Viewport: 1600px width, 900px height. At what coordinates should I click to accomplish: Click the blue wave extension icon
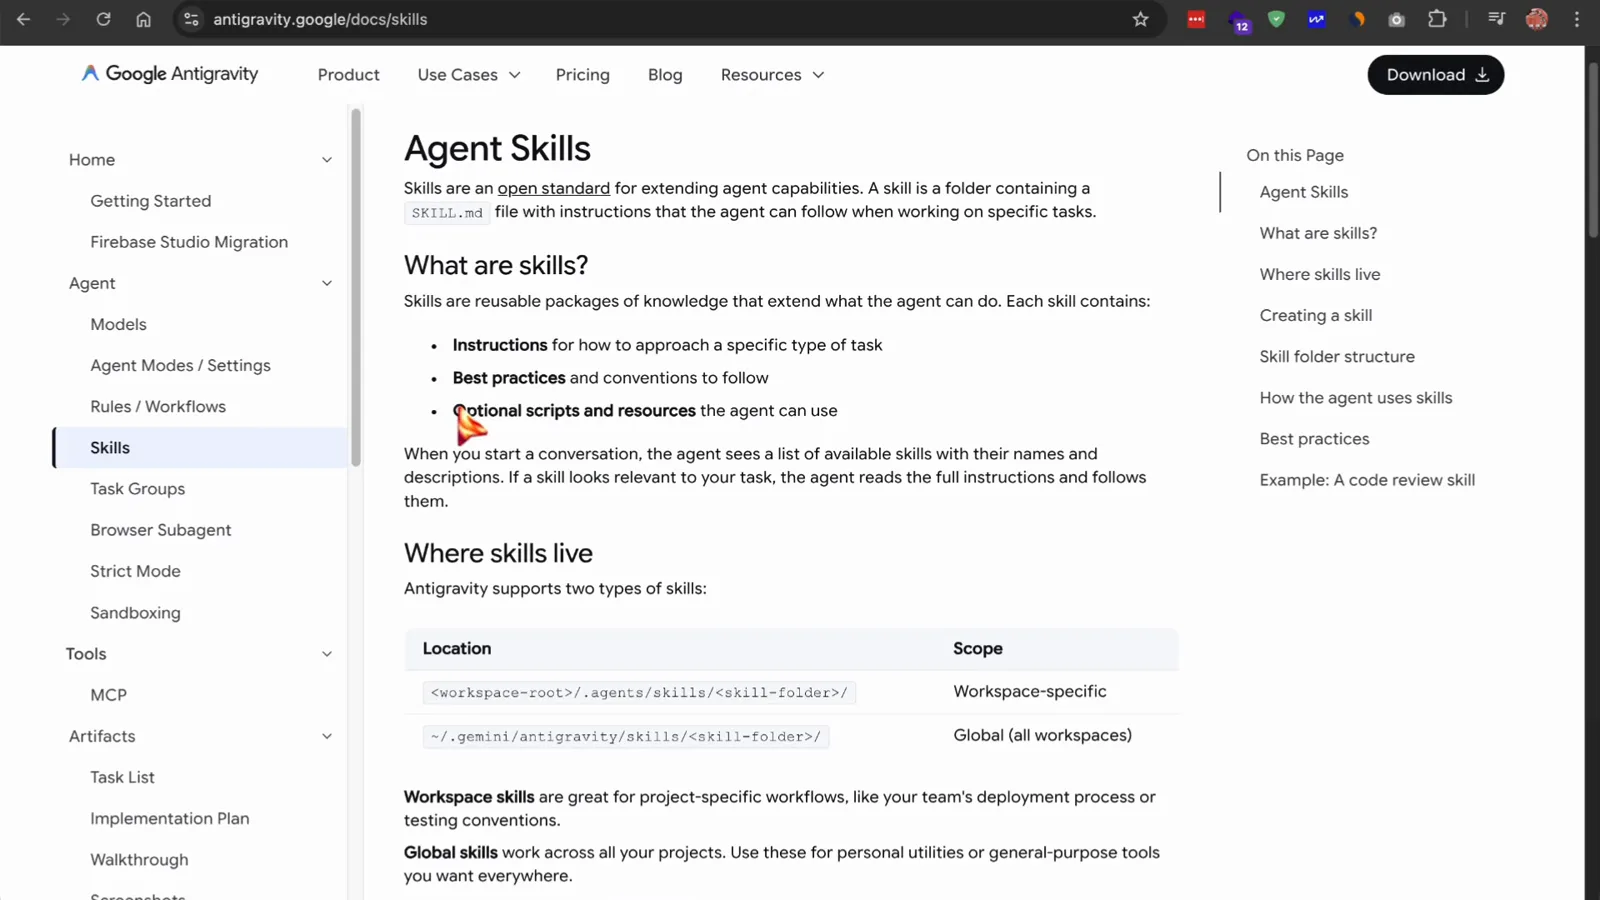(x=1316, y=19)
